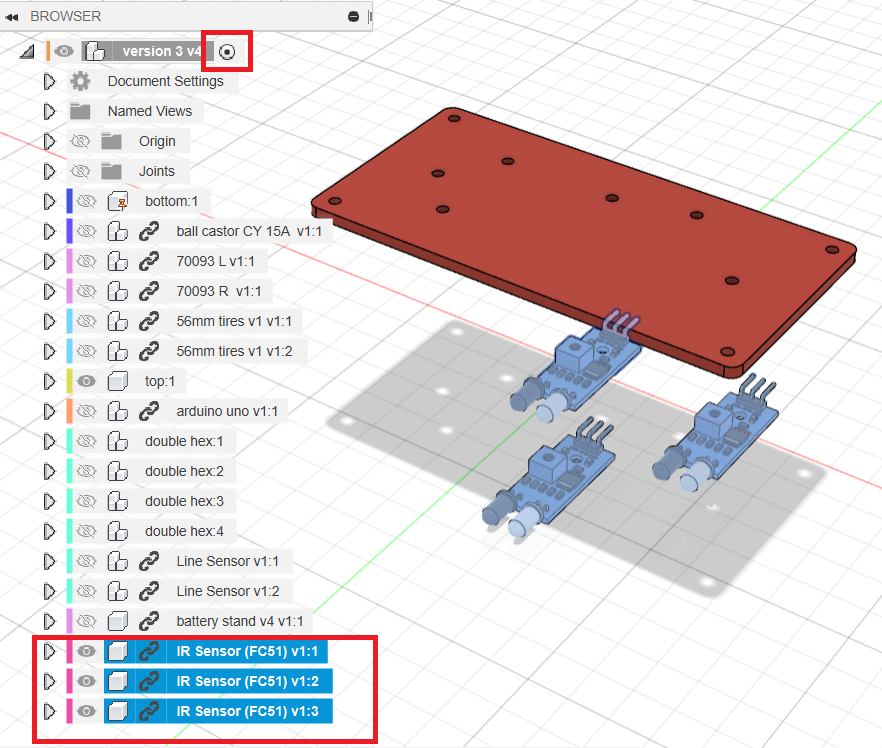Expand the IR Sensor (FC51) v1:3 node
The height and width of the screenshot is (748, 882).
pos(48,710)
